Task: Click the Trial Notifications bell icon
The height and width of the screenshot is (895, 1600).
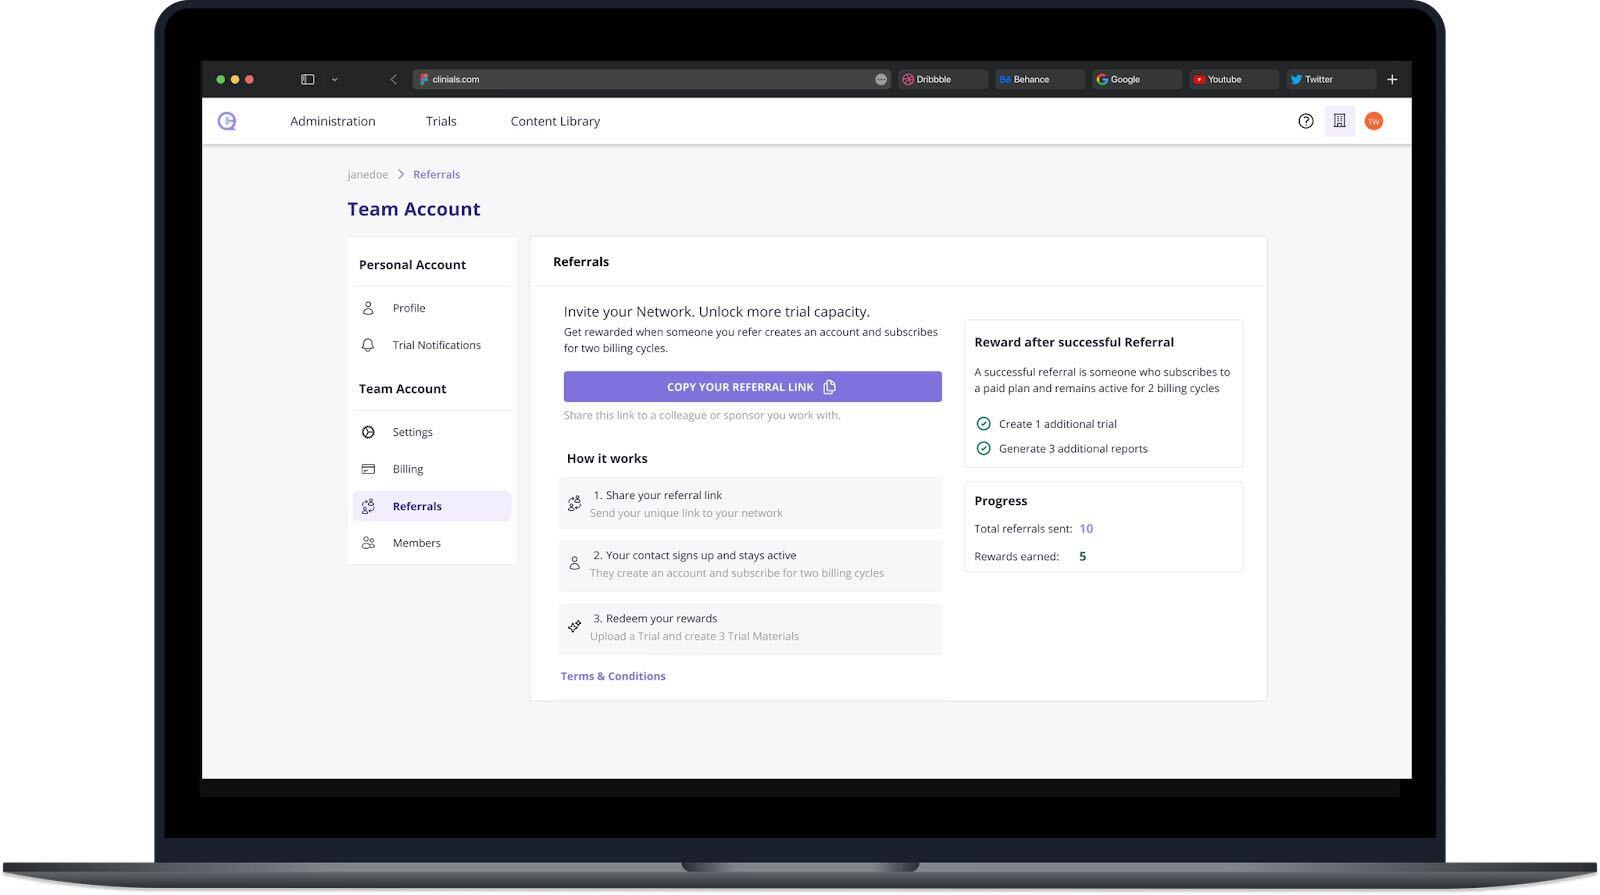Action: point(368,345)
